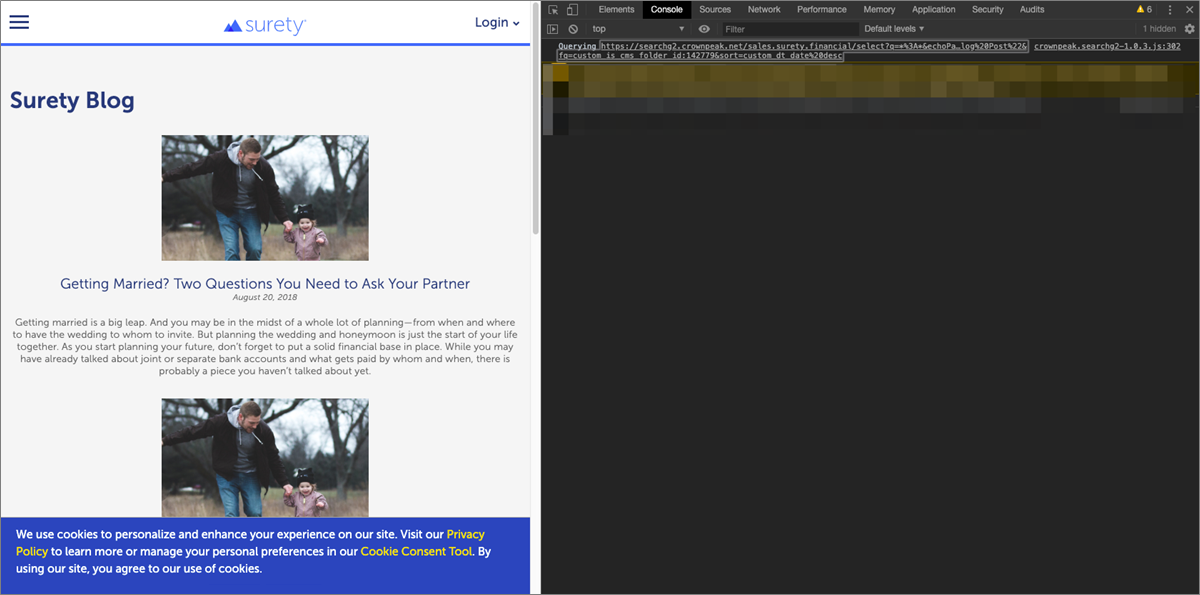Clear the console with the clear icon
The height and width of the screenshot is (595, 1200).
click(x=573, y=29)
